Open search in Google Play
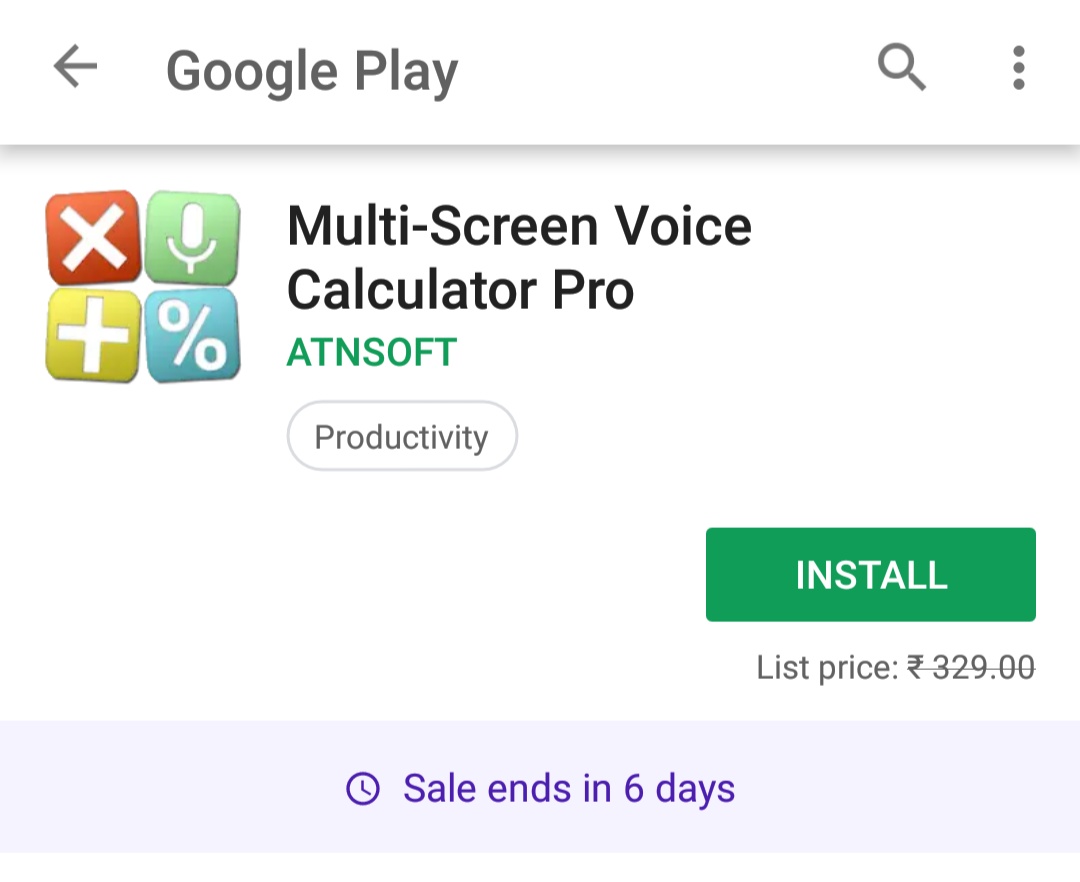The width and height of the screenshot is (1080, 882). [x=901, y=67]
